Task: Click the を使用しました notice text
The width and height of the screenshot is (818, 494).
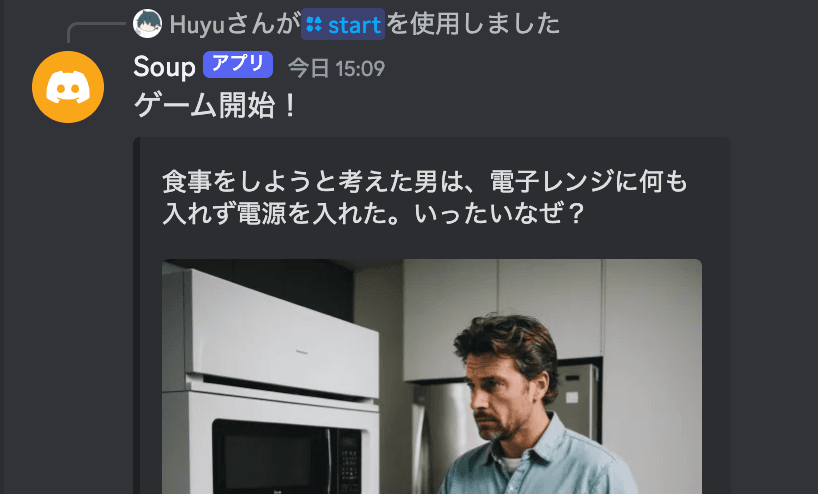Action: pyautogui.click(x=473, y=24)
